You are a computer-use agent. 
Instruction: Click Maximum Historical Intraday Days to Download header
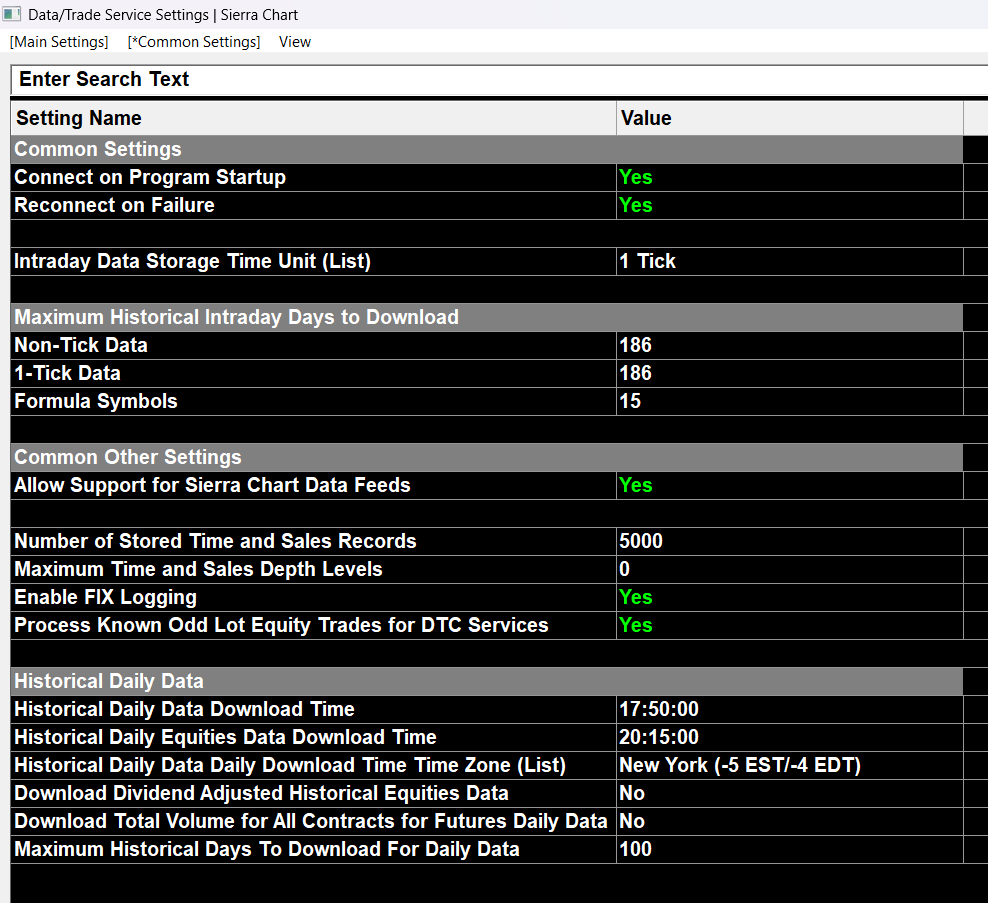tap(486, 317)
